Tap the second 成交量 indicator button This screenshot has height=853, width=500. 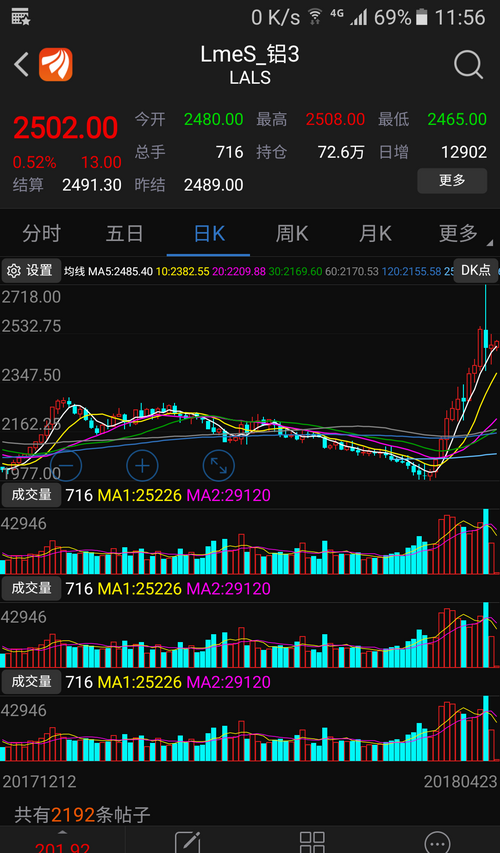31,588
